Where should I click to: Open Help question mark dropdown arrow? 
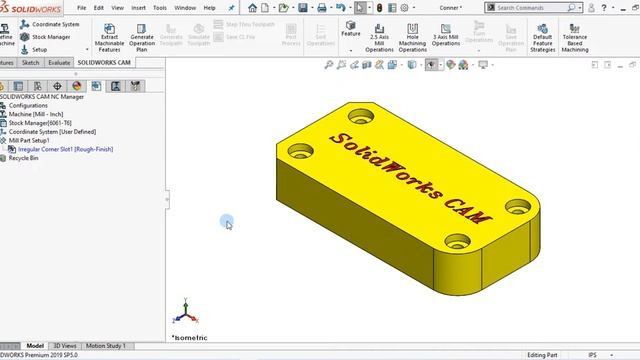(613, 8)
